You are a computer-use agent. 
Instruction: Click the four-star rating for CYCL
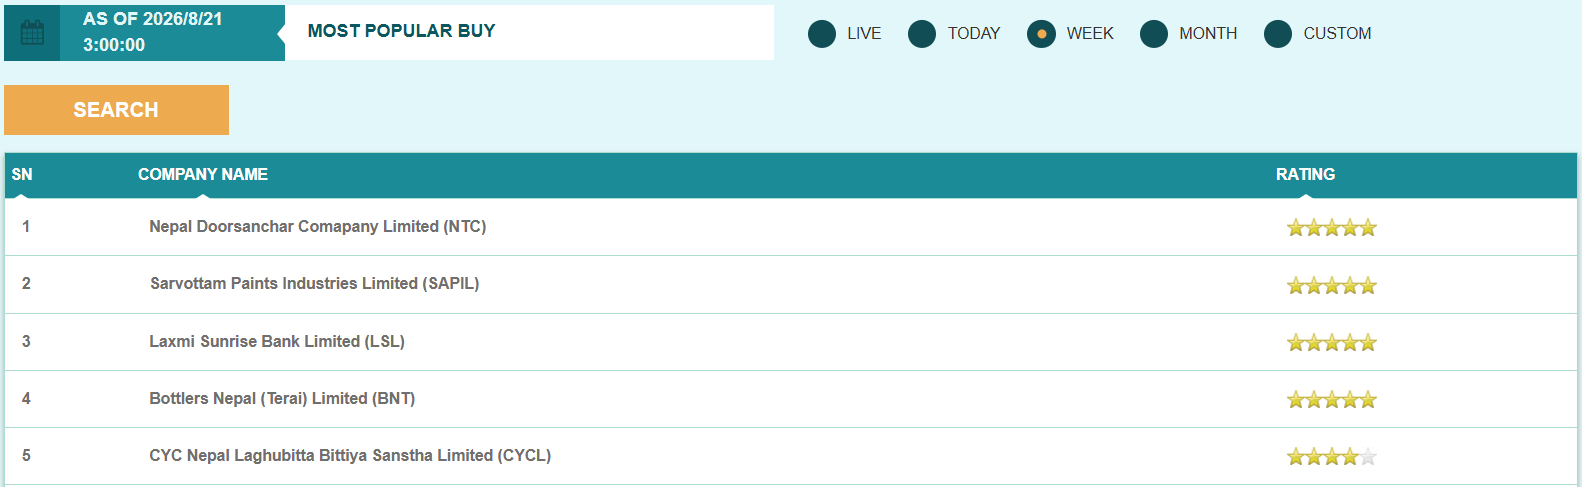1332,457
